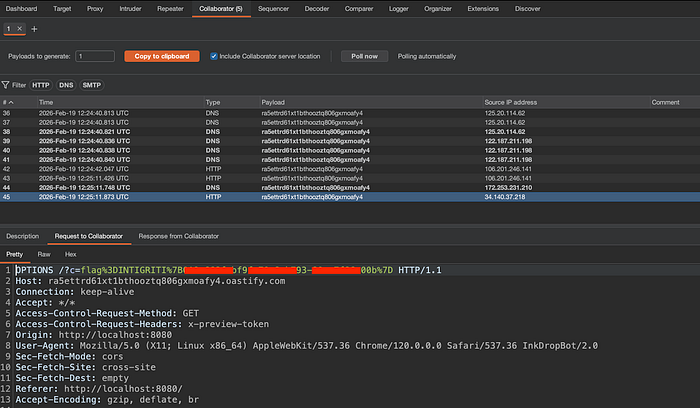
Task: Copy payloads to clipboard
Action: [162, 56]
